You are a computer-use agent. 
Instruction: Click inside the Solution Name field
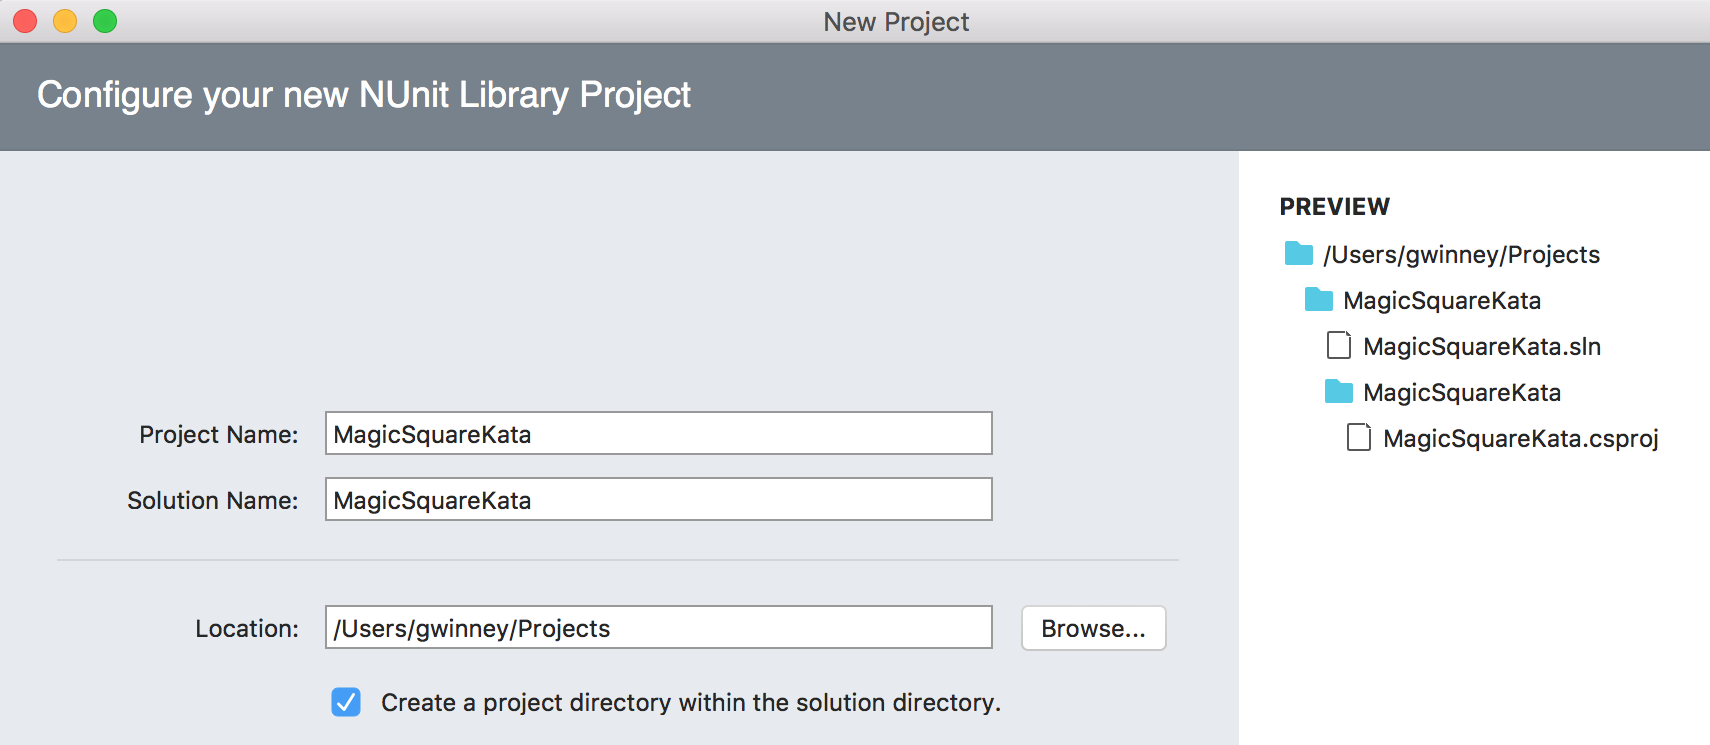658,500
